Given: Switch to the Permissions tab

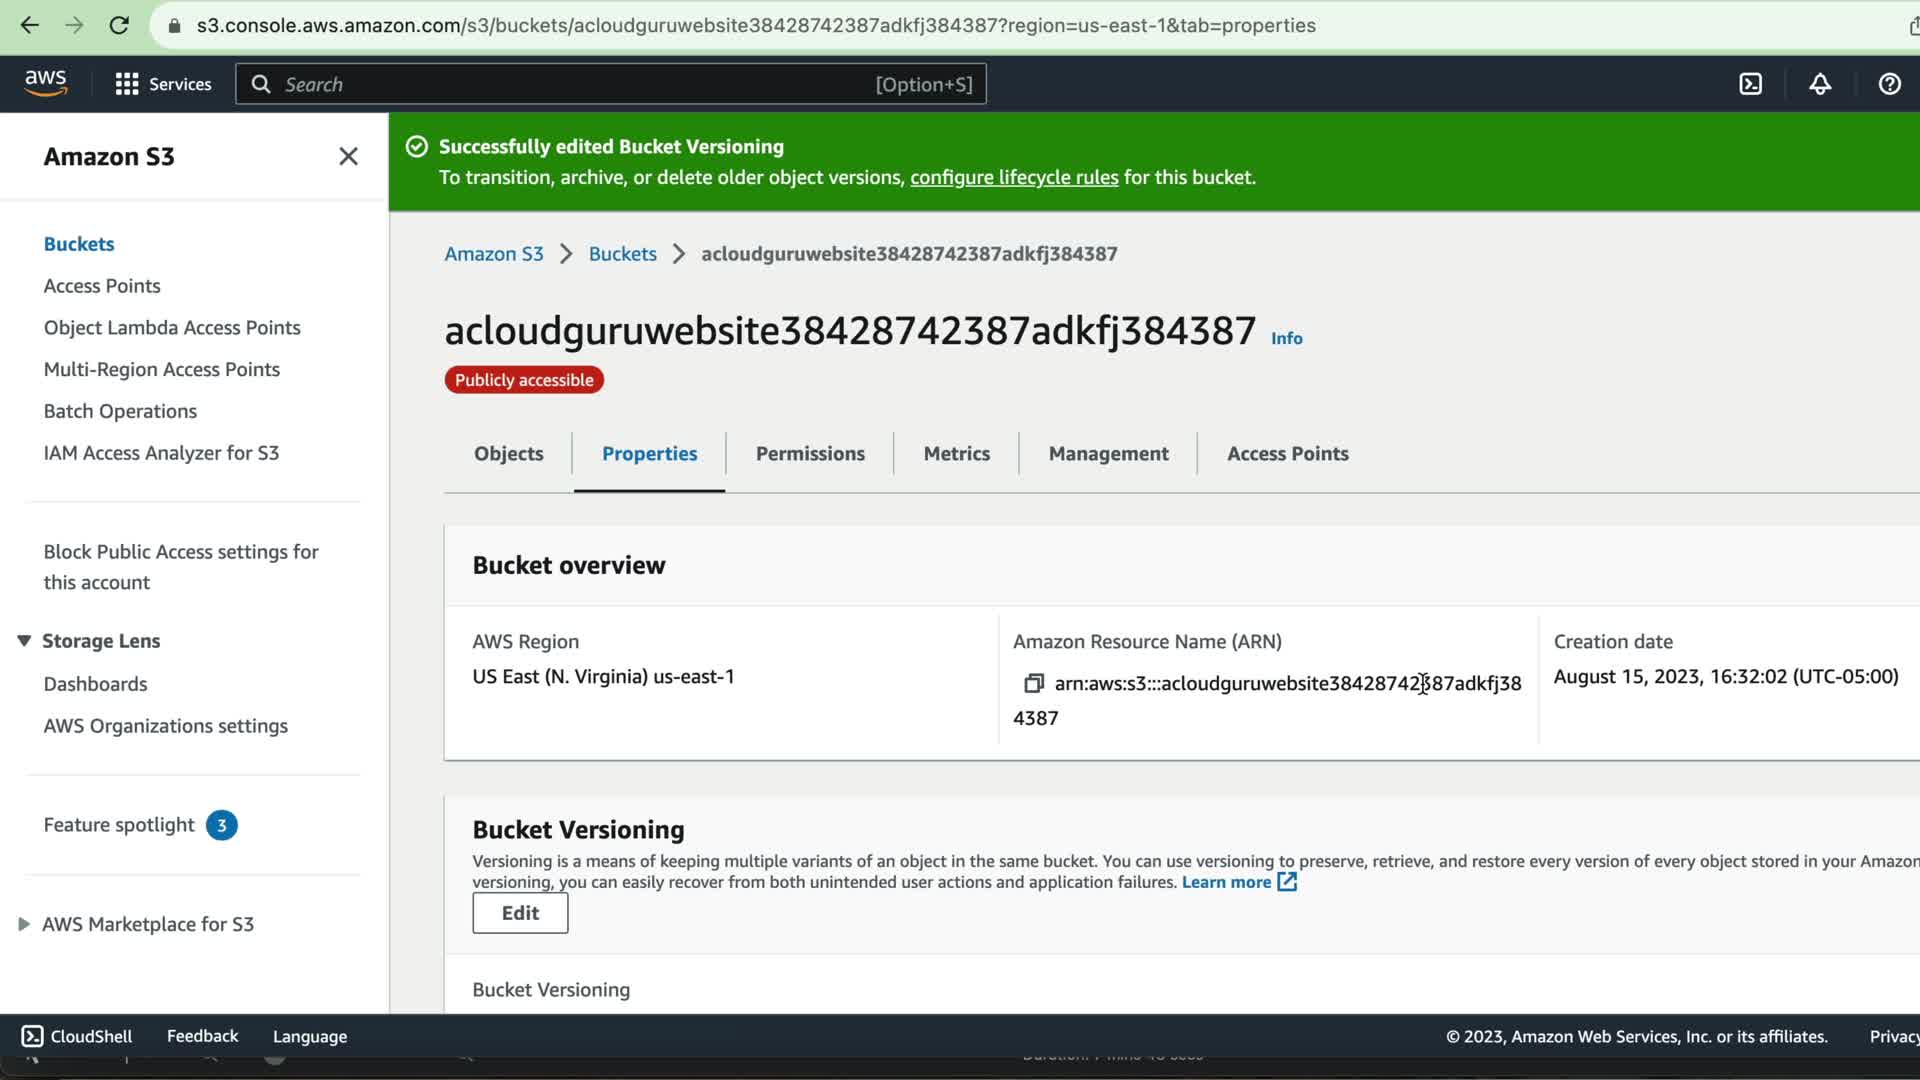Looking at the screenshot, I should click(810, 454).
